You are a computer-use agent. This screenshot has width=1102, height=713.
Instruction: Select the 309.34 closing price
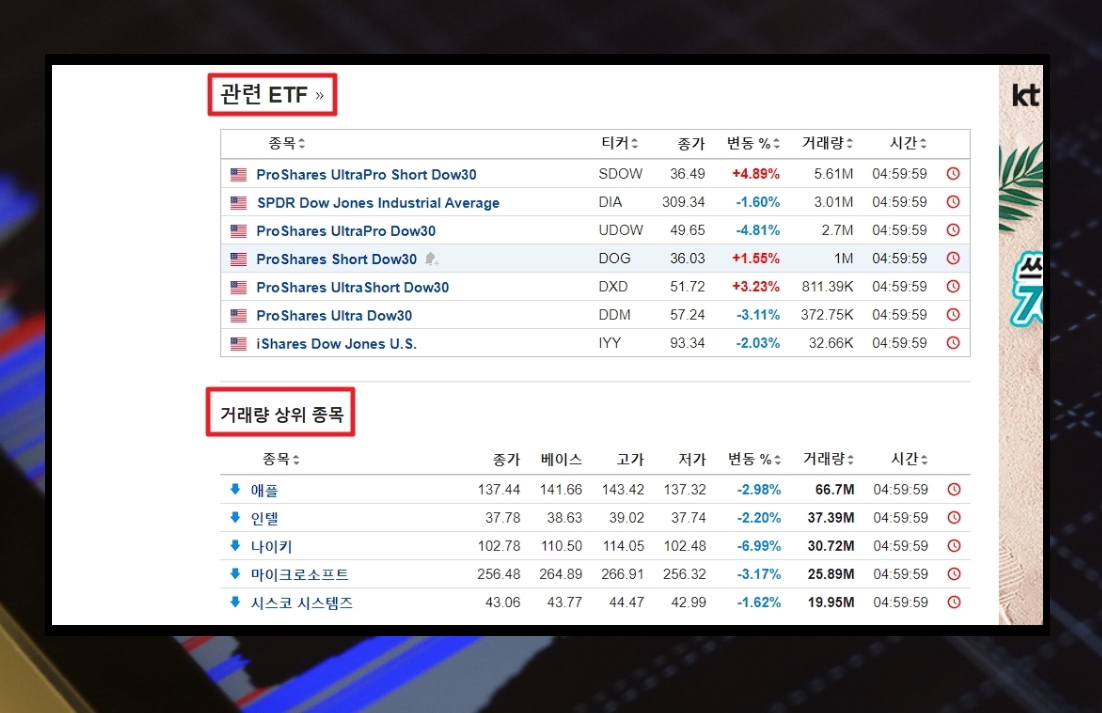click(x=683, y=202)
